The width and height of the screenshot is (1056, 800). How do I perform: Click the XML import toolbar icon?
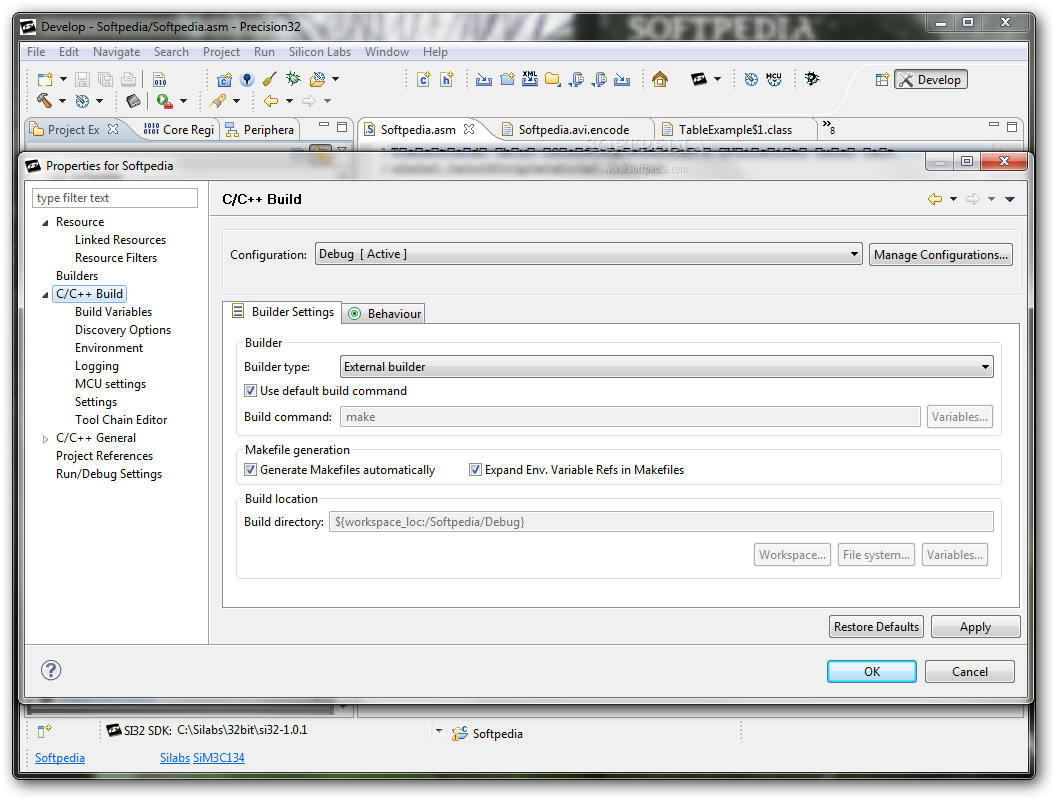coord(530,79)
